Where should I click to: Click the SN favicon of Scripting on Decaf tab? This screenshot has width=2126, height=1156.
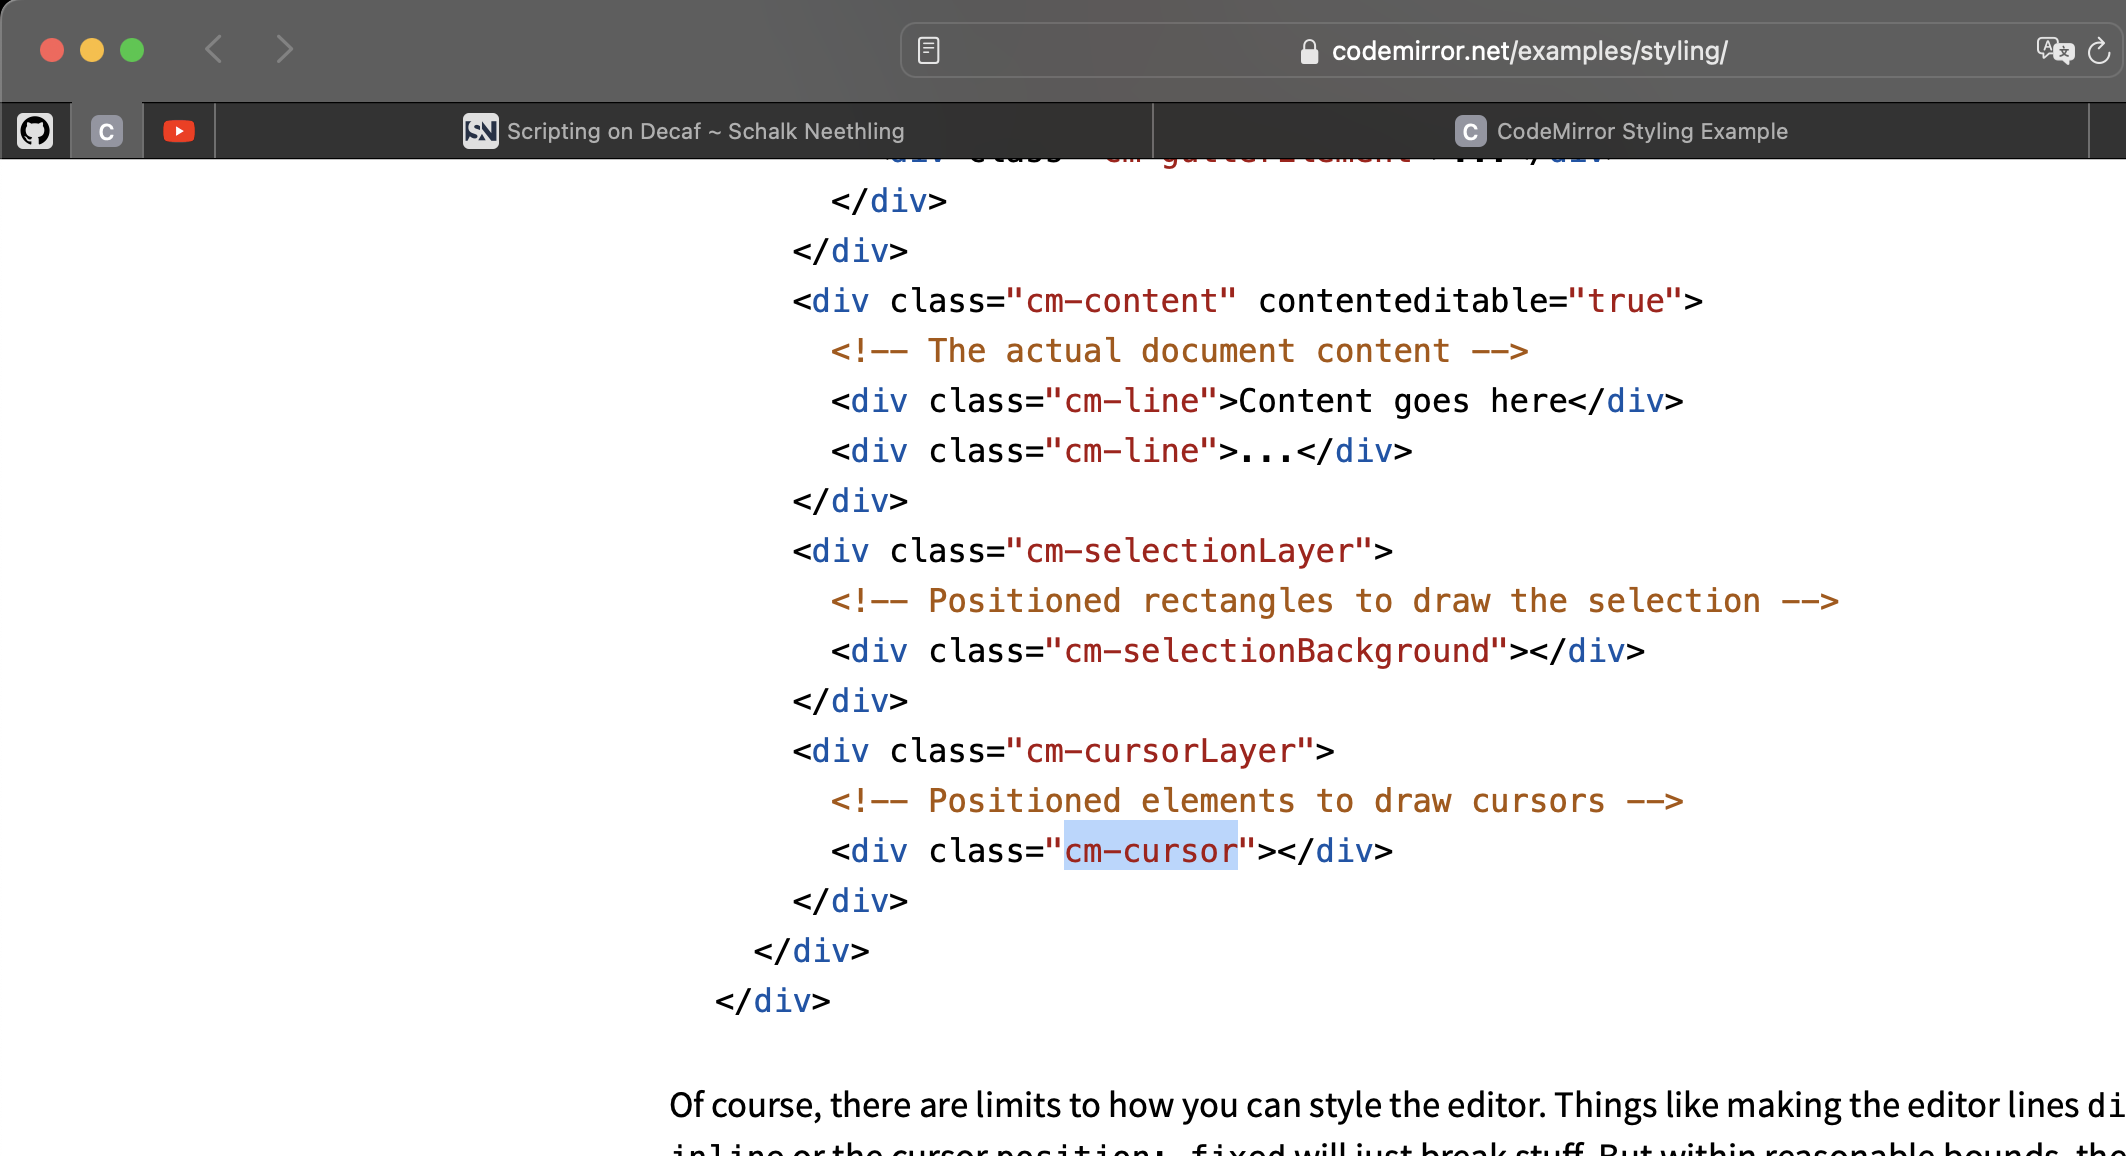tap(480, 131)
